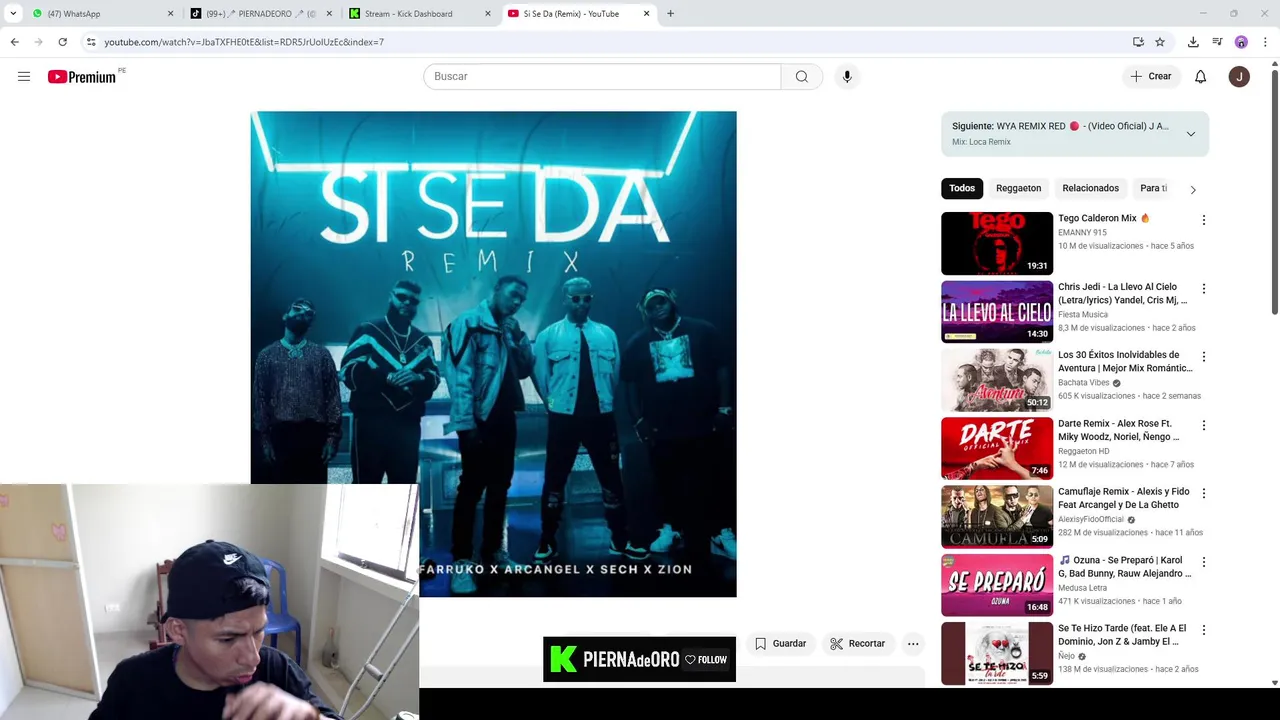Open Camuflaje Remix video thumbnail
Image resolution: width=1280 pixels, height=720 pixels.
(x=997, y=517)
